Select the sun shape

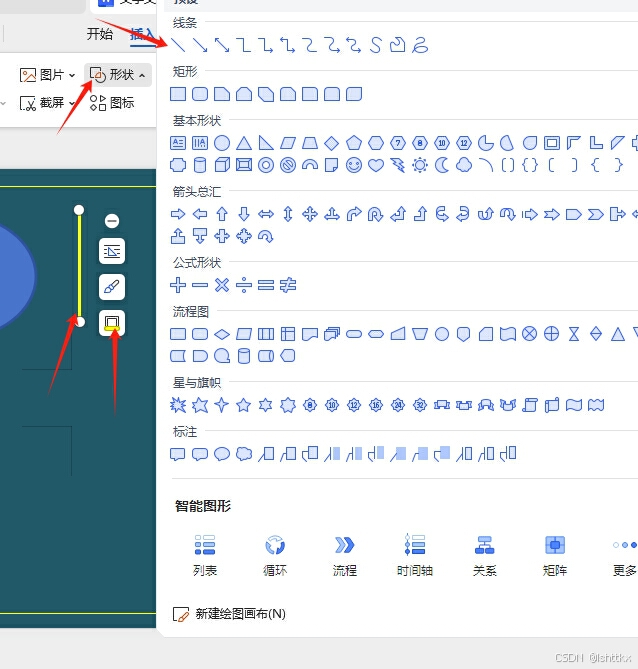[420, 165]
